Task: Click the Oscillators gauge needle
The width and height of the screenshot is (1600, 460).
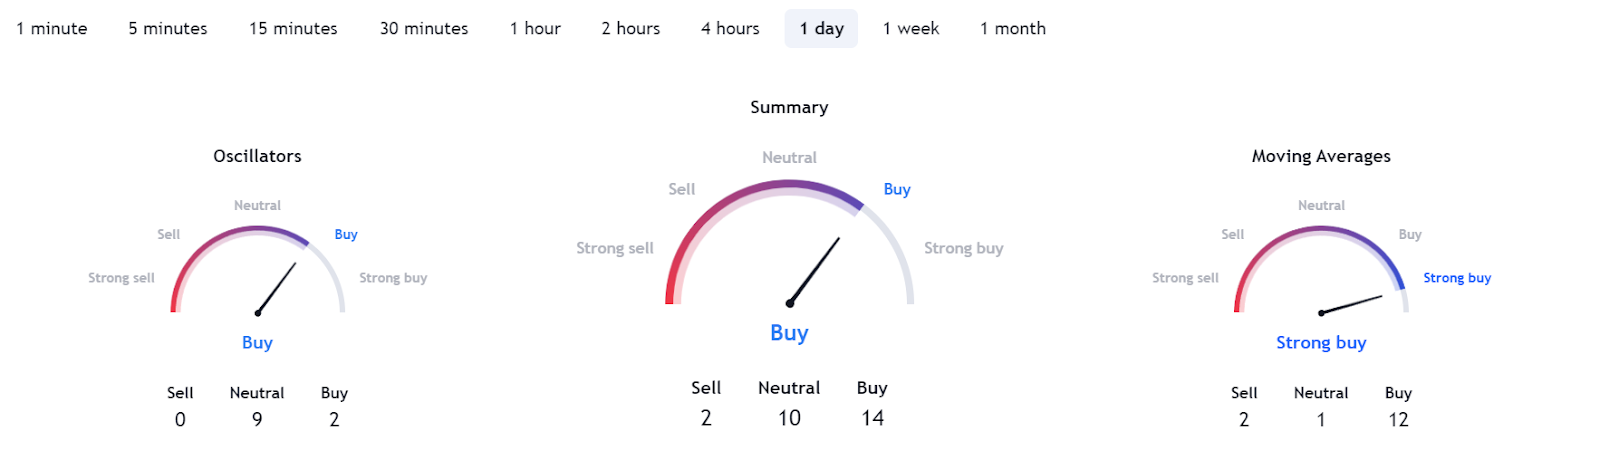Action: [x=277, y=288]
